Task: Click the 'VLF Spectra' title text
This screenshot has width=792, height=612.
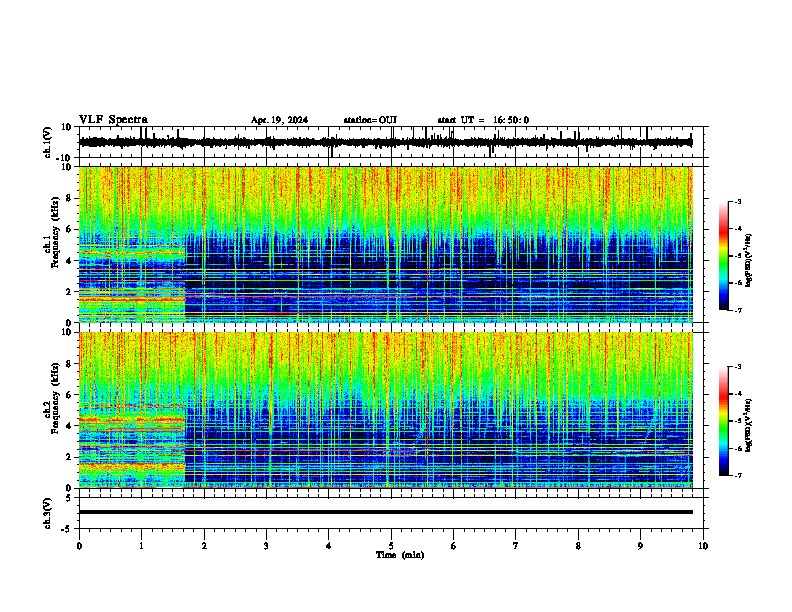Action: tap(113, 120)
